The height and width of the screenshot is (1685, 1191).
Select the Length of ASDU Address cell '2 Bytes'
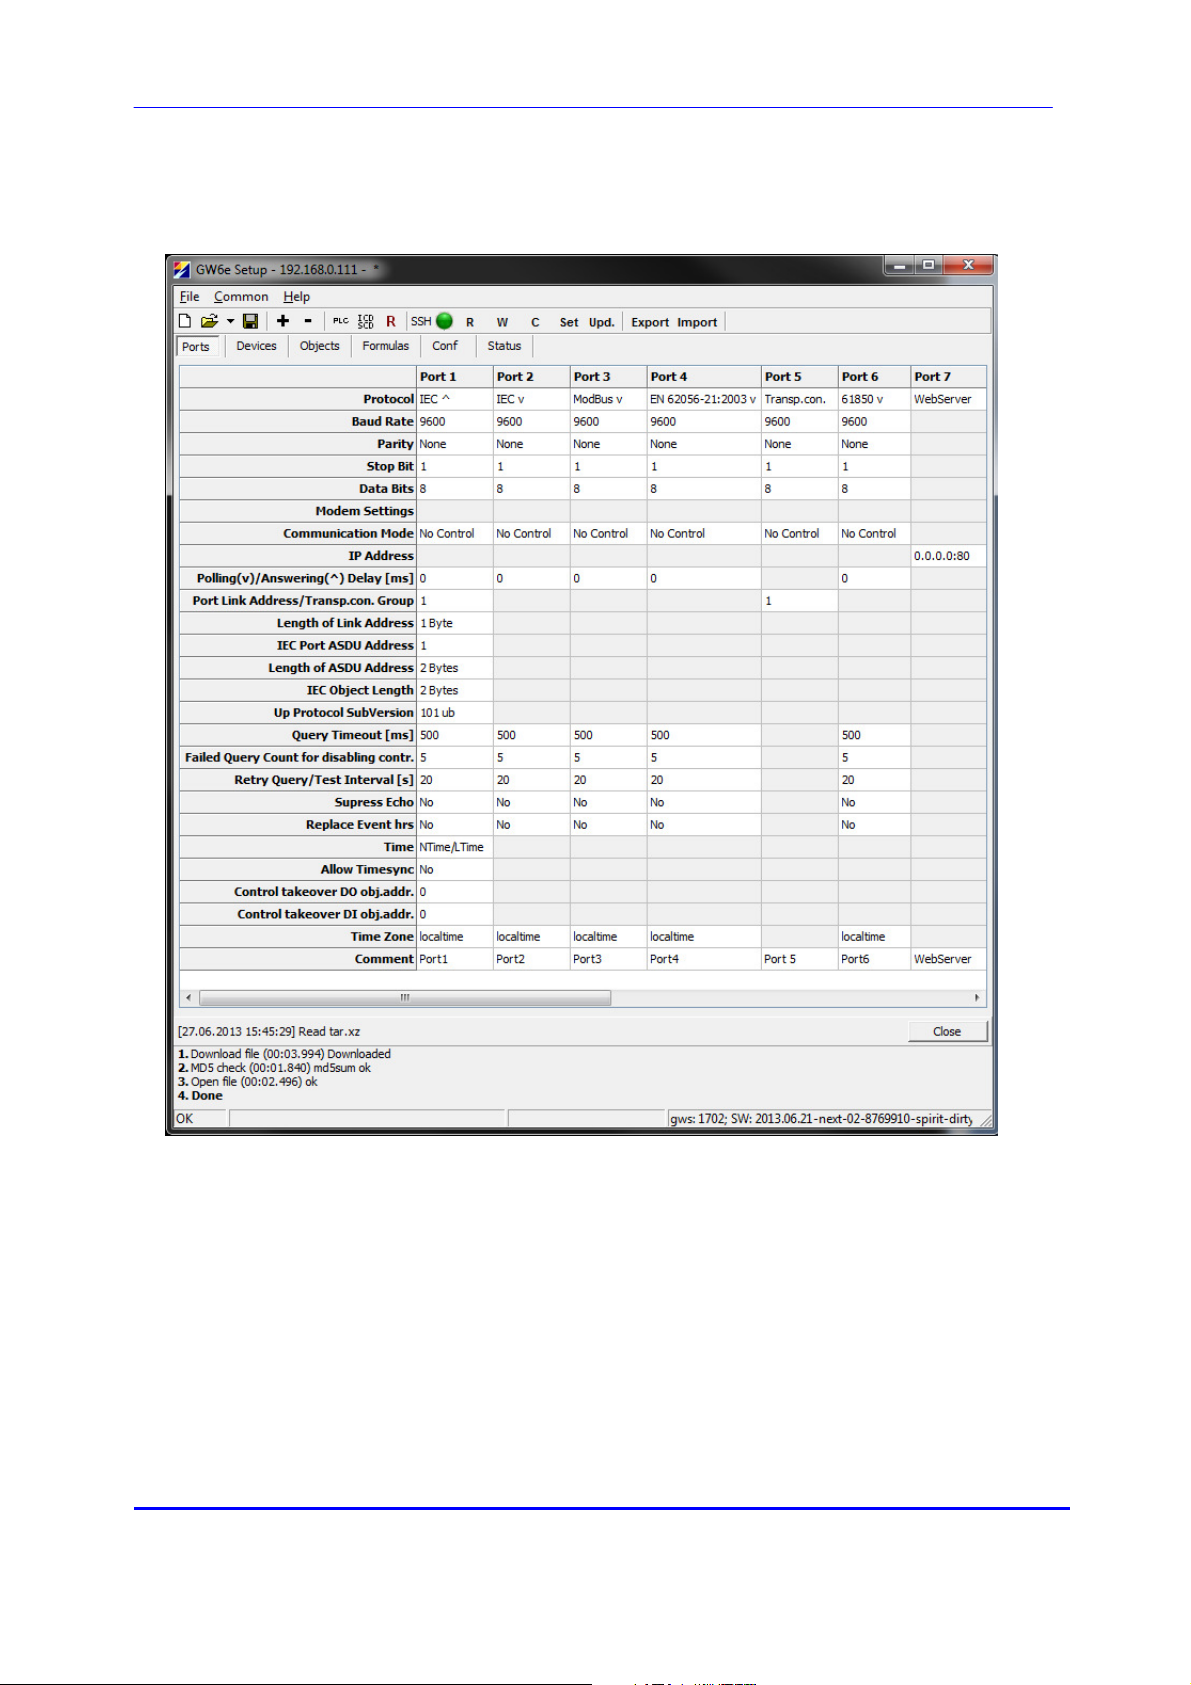(x=455, y=668)
